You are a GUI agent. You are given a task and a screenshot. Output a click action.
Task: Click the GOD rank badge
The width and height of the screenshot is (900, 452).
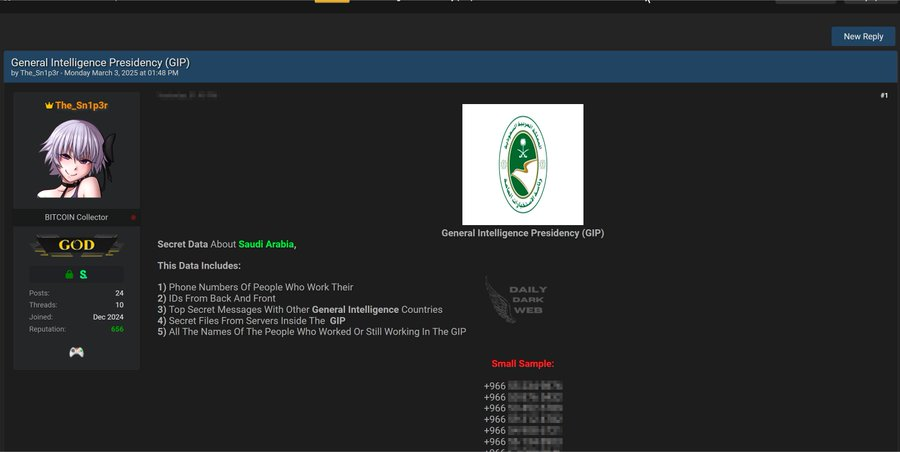coord(76,245)
